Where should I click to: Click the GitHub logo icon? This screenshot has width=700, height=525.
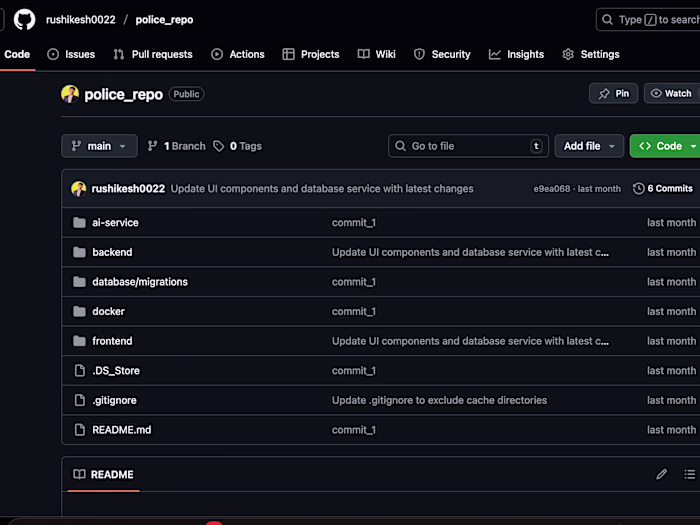(25, 19)
